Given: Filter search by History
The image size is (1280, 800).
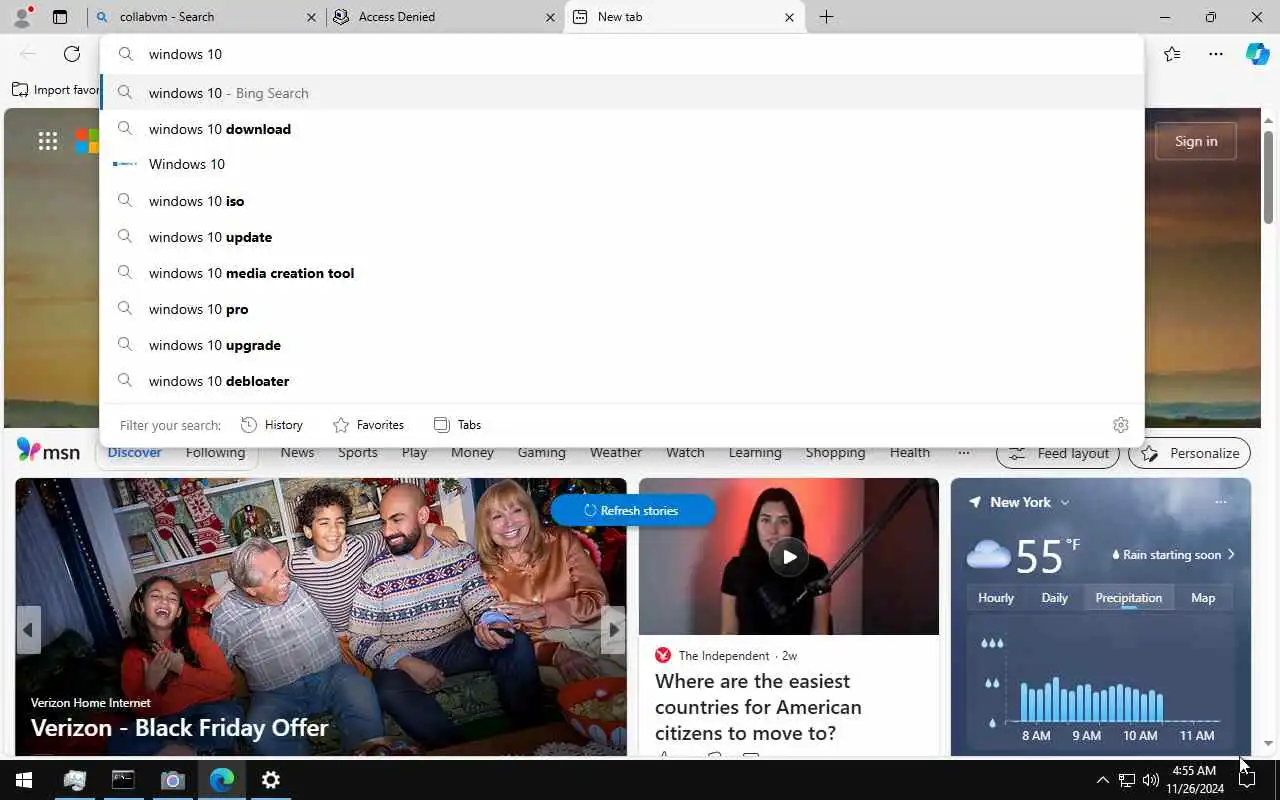Looking at the screenshot, I should (x=272, y=425).
